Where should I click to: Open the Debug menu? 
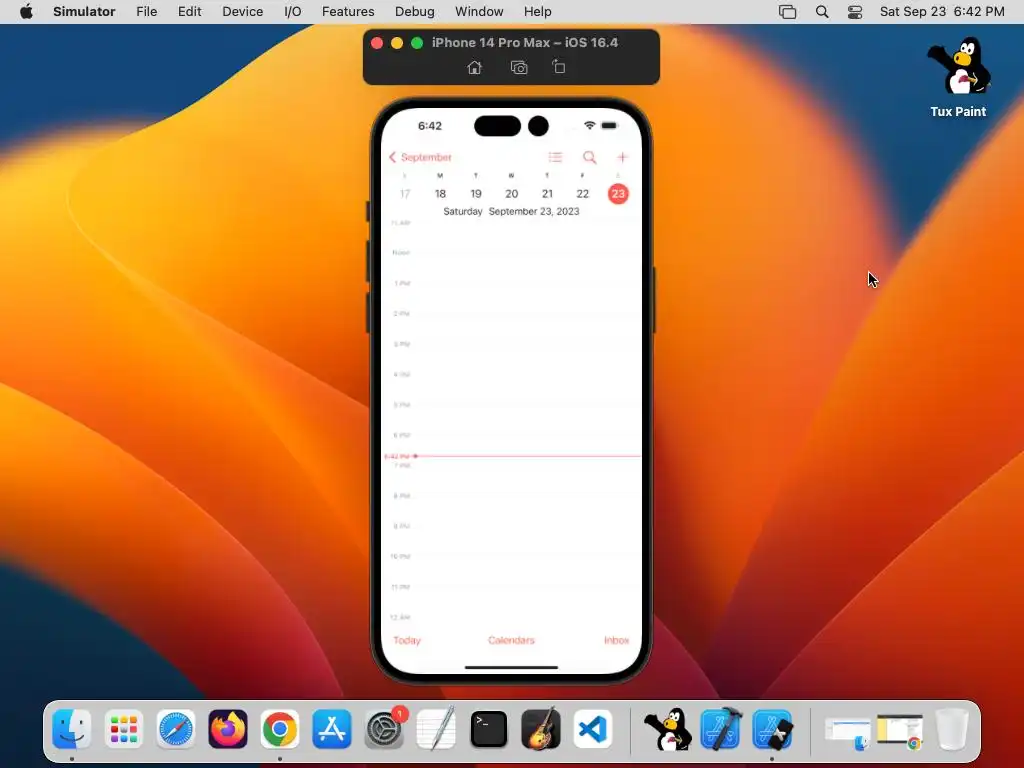pos(415,12)
